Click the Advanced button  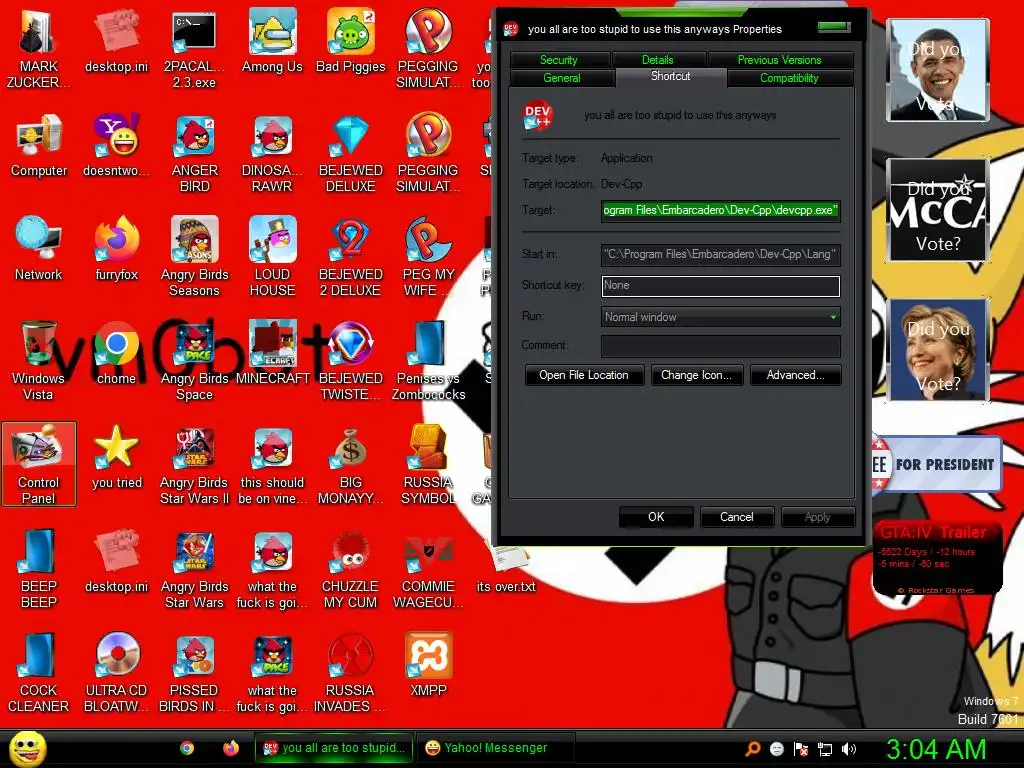tap(795, 375)
